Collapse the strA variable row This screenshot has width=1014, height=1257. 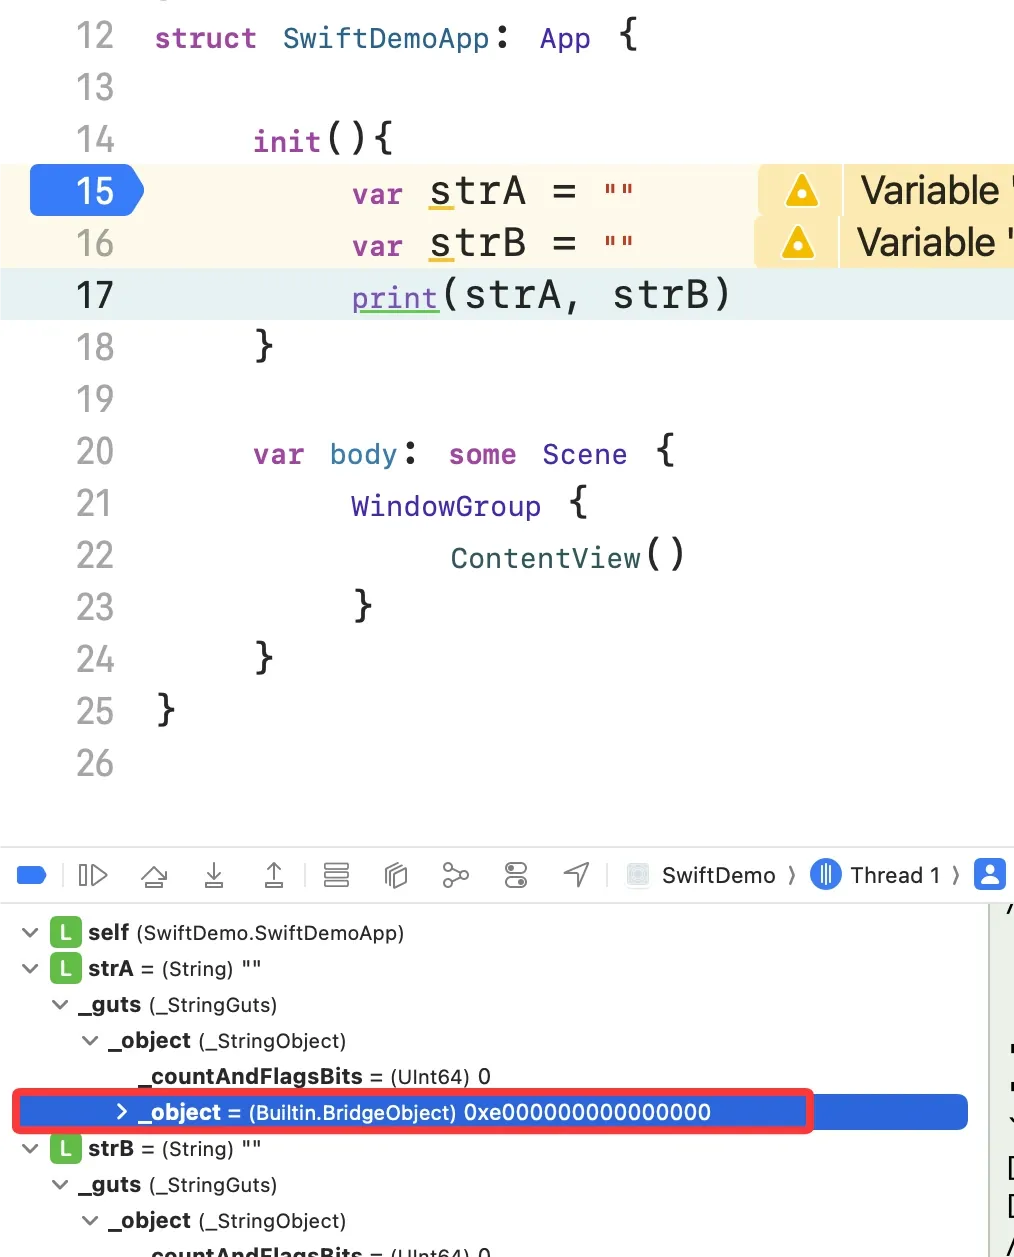(x=30, y=969)
